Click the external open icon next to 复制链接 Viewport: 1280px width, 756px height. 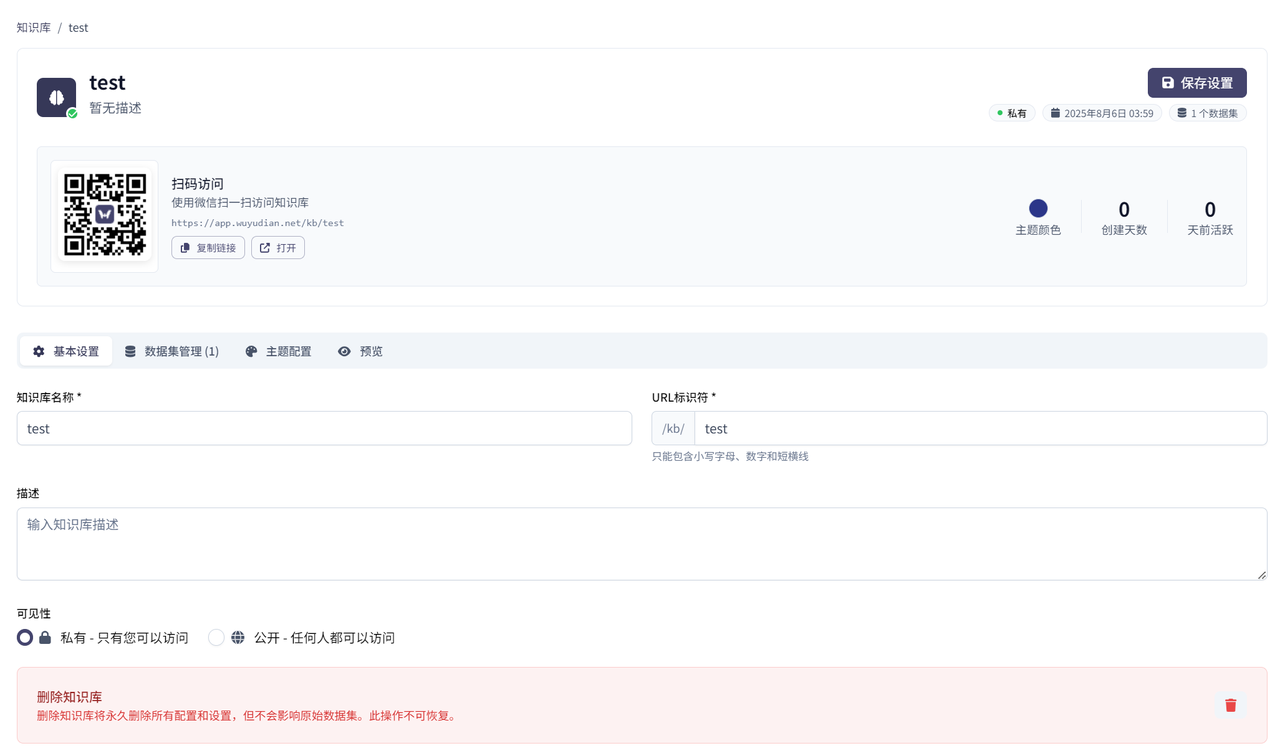click(265, 247)
